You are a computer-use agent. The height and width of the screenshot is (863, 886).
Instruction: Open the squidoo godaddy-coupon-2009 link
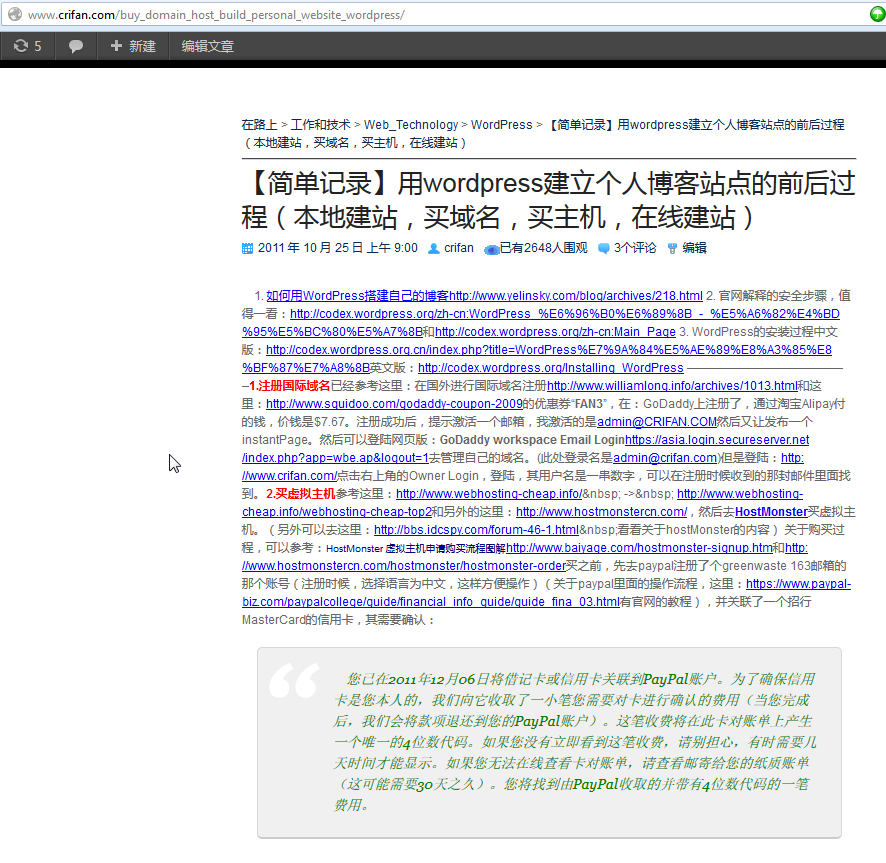pyautogui.click(x=394, y=404)
